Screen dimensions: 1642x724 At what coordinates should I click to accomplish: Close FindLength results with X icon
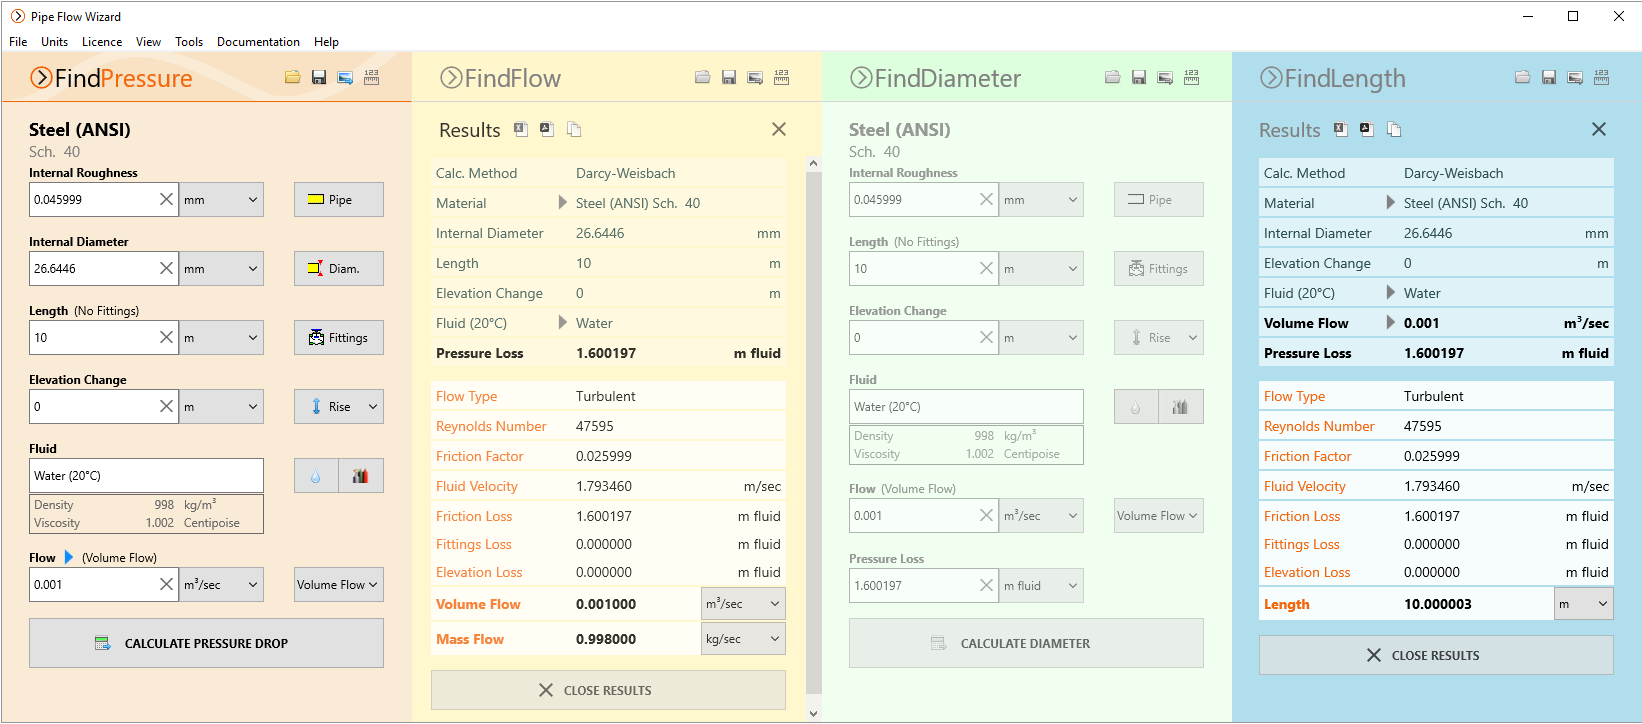[1599, 129]
